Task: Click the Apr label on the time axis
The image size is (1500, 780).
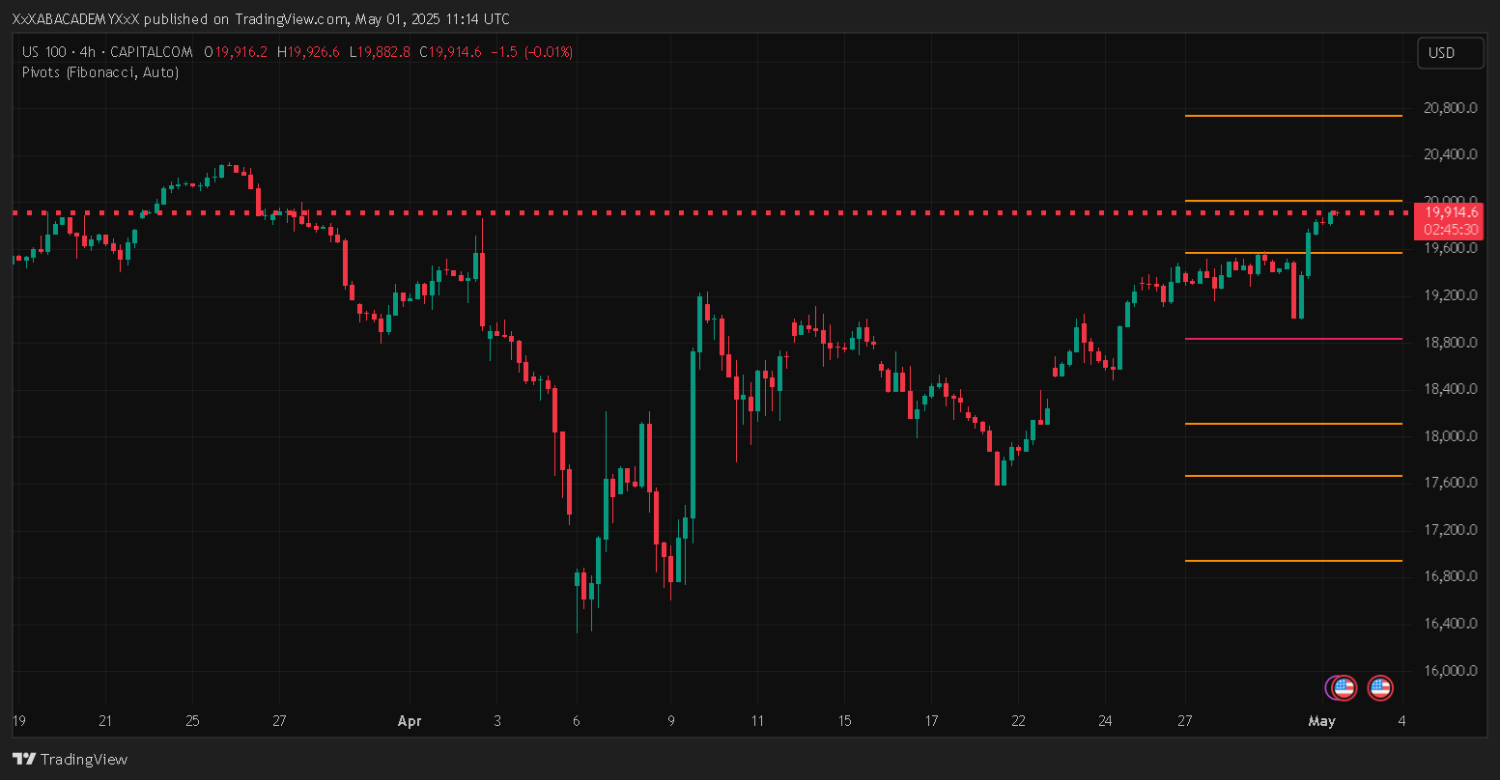Action: (x=410, y=721)
